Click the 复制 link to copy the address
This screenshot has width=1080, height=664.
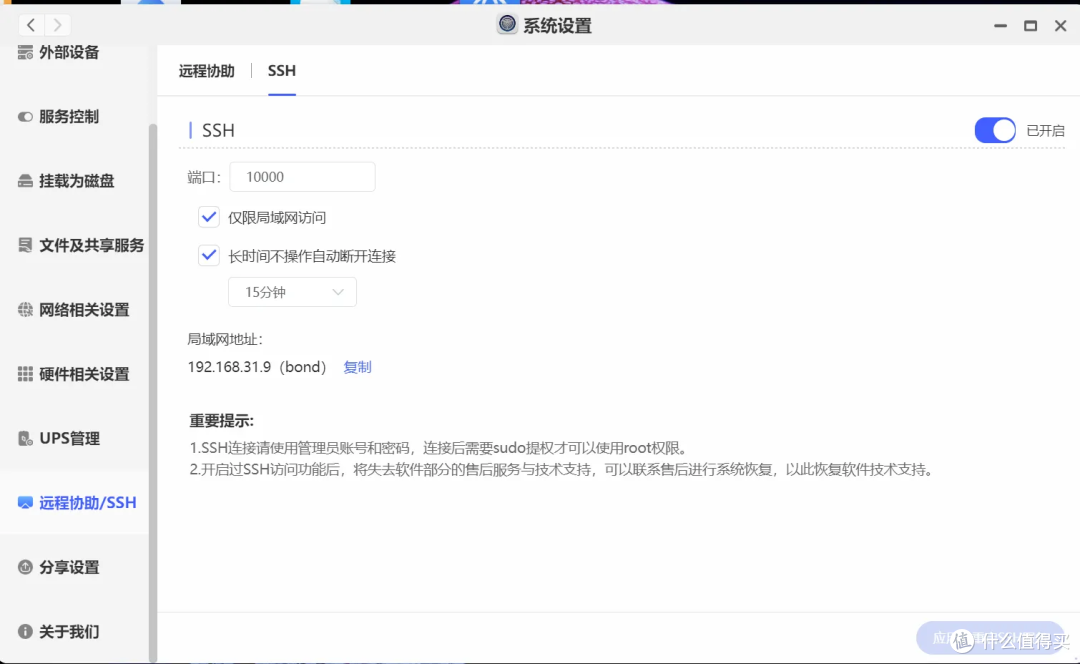(x=357, y=366)
